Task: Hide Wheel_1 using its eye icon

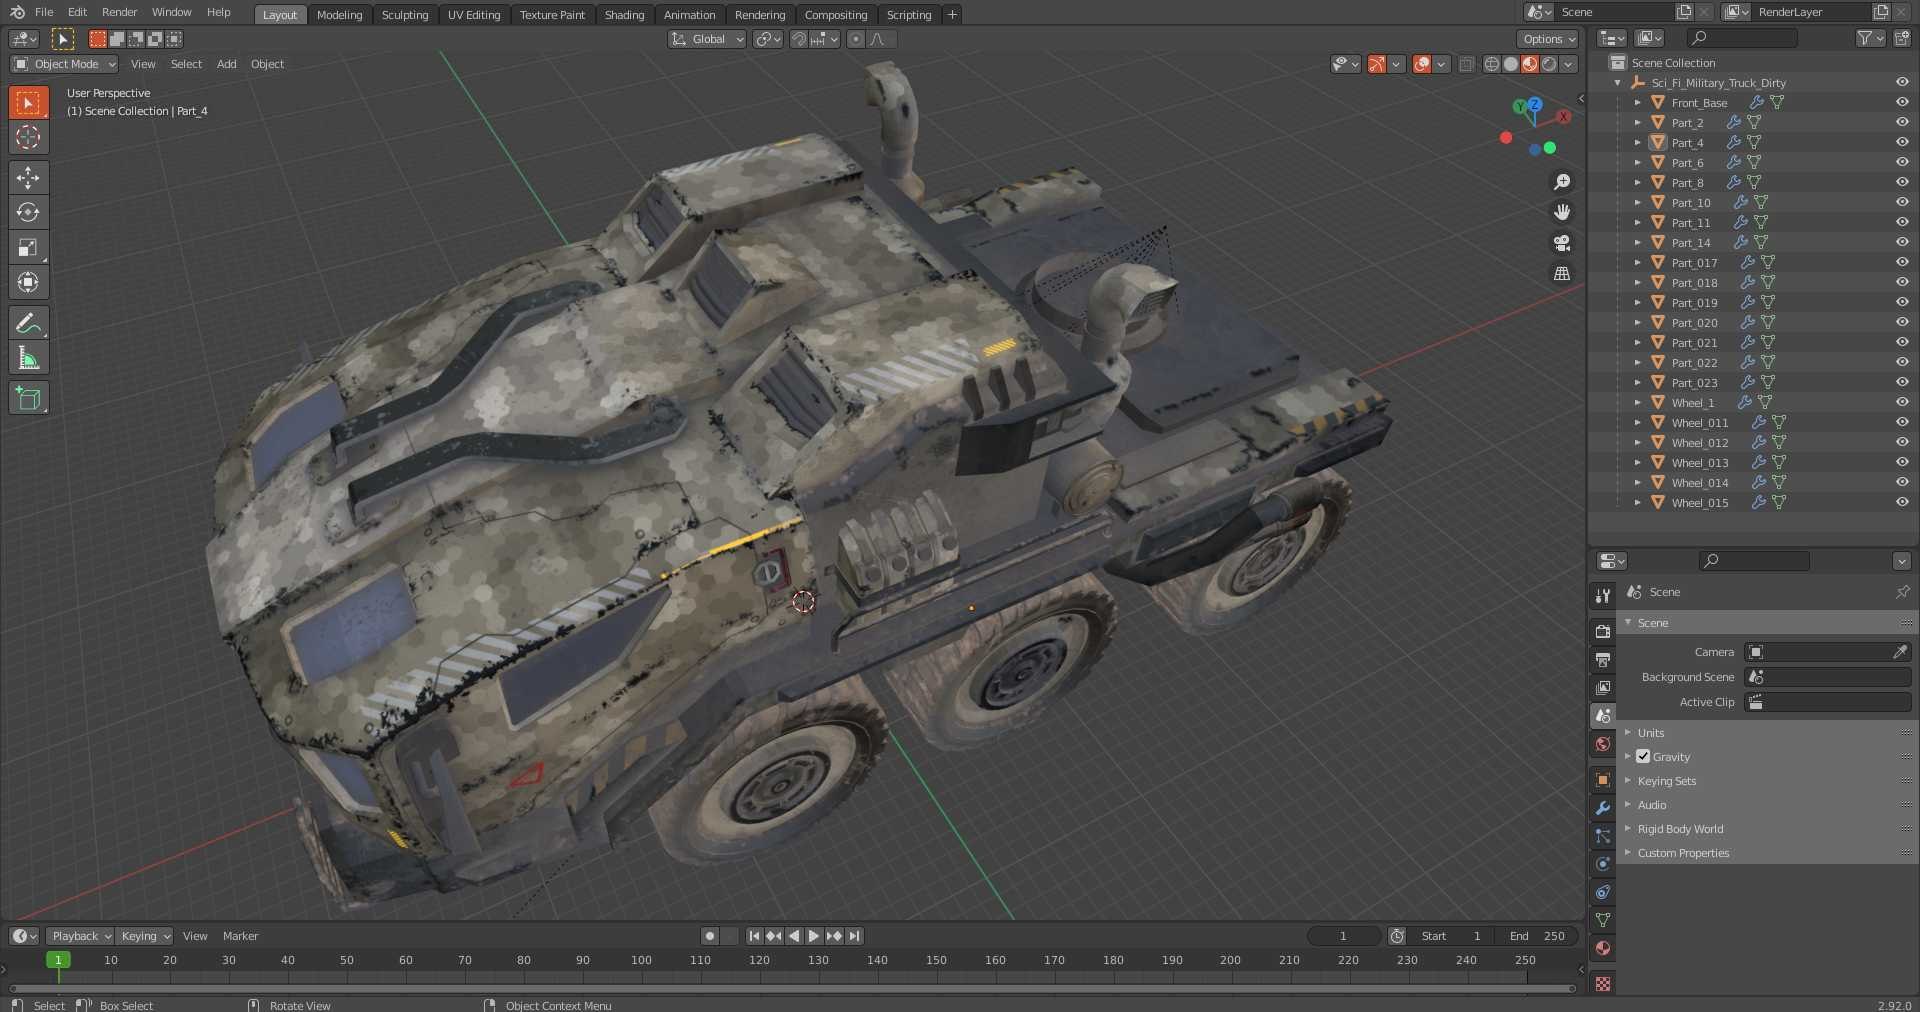Action: pyautogui.click(x=1902, y=402)
